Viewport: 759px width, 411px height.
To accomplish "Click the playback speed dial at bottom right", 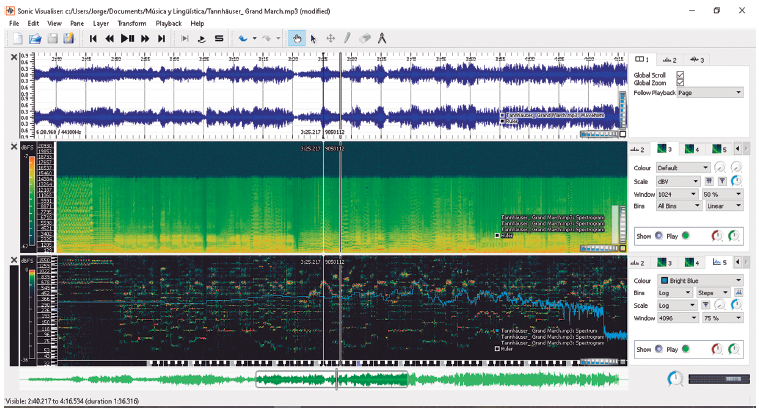I will click(676, 380).
